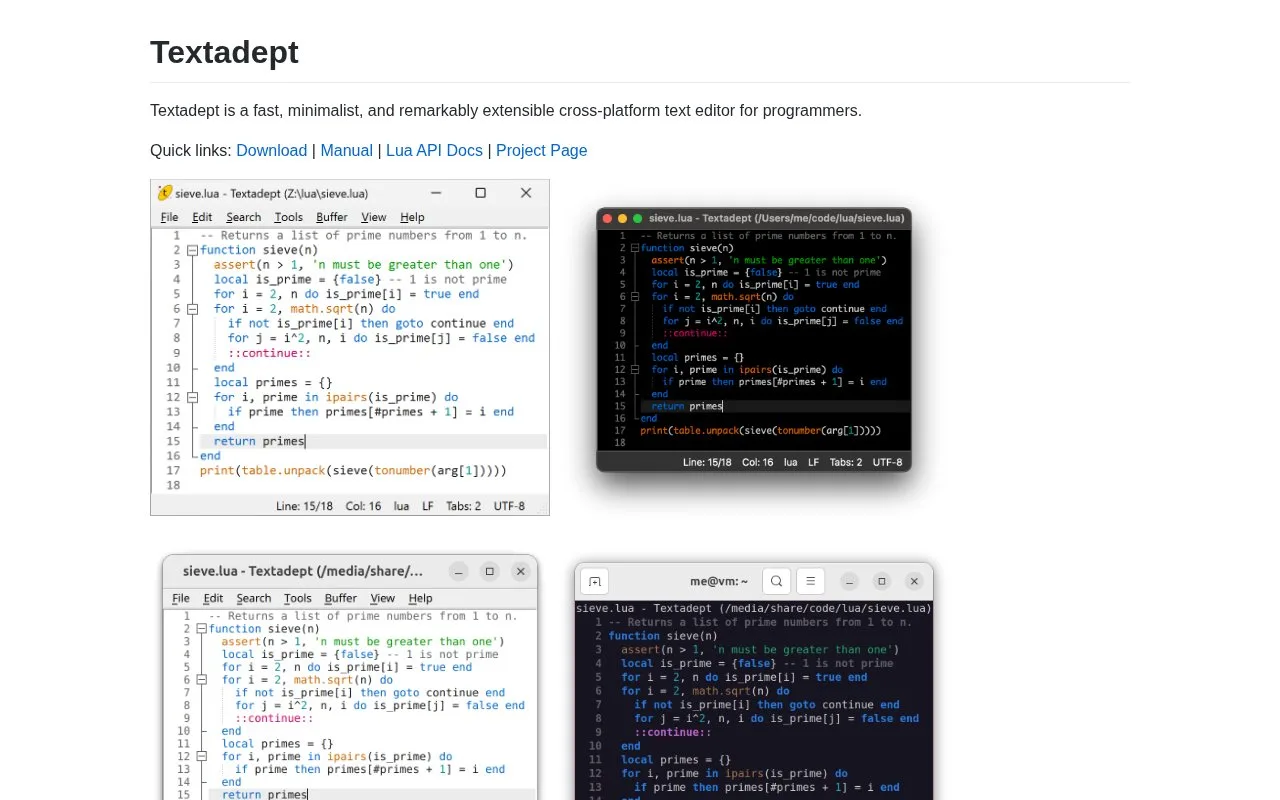
Task: Maximize the Windows sieve.lua Textadept window
Action: [x=480, y=193]
